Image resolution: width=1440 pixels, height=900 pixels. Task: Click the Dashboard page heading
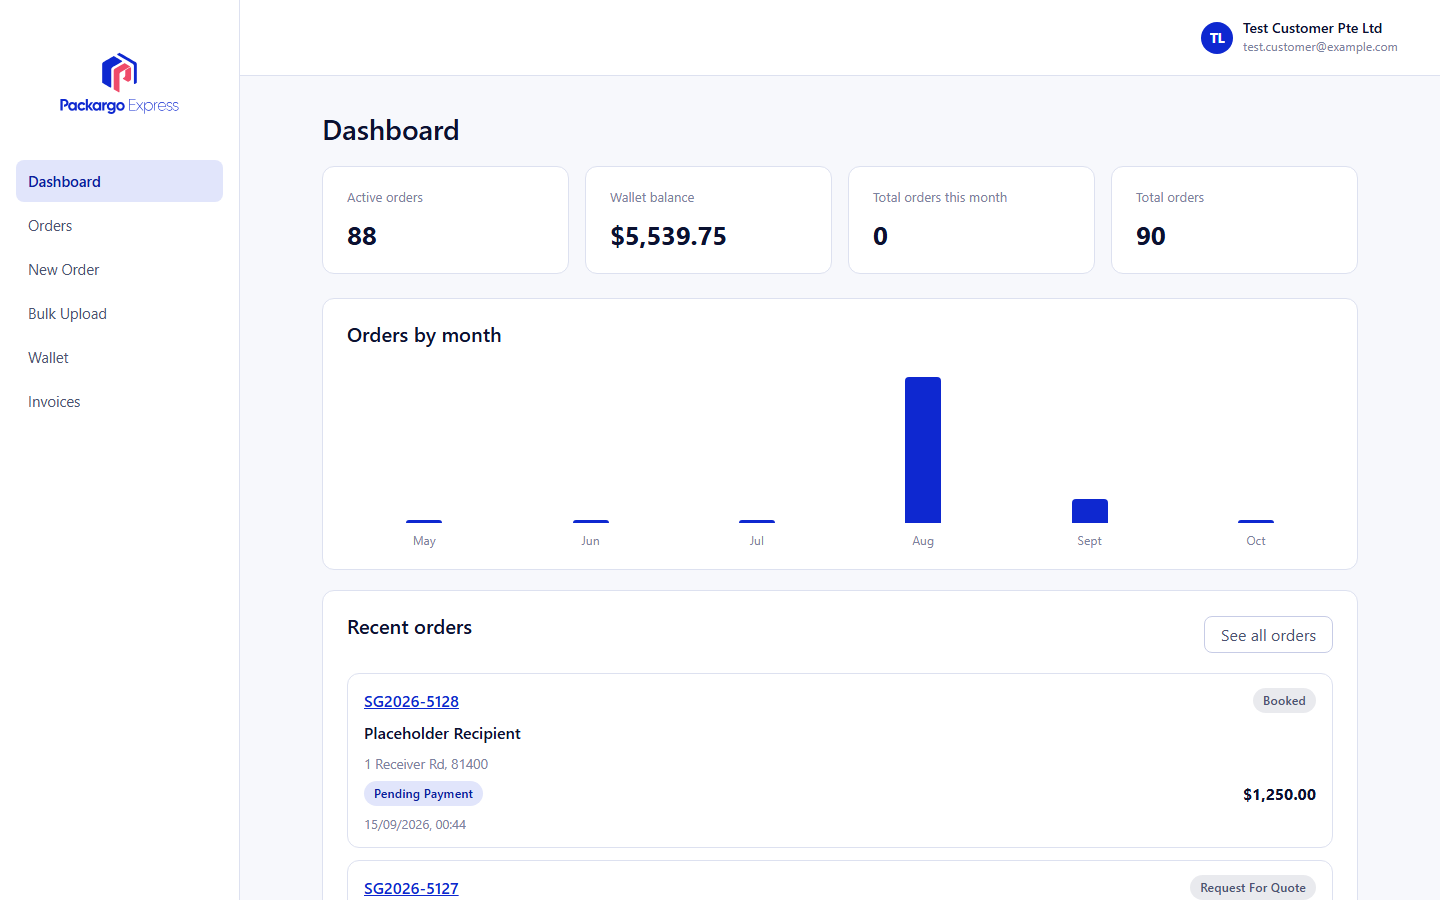391,130
